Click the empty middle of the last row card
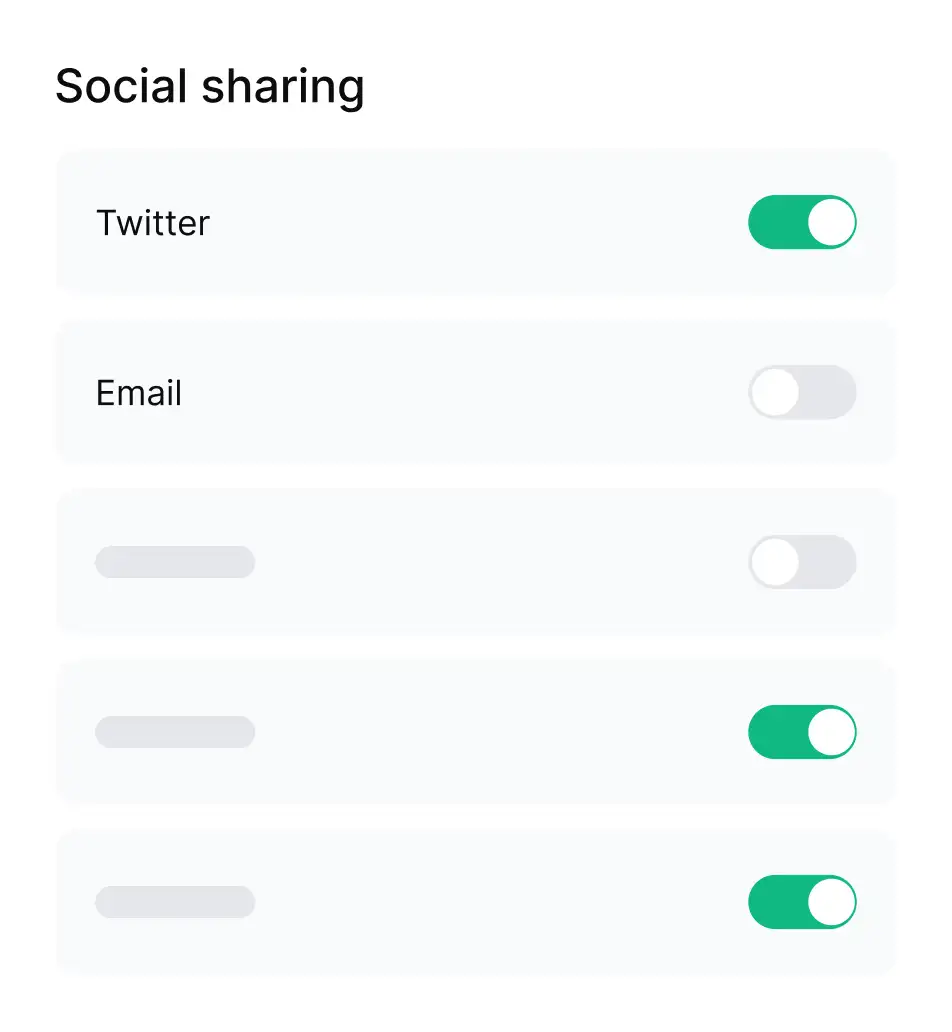The height and width of the screenshot is (1032, 952). coord(475,902)
